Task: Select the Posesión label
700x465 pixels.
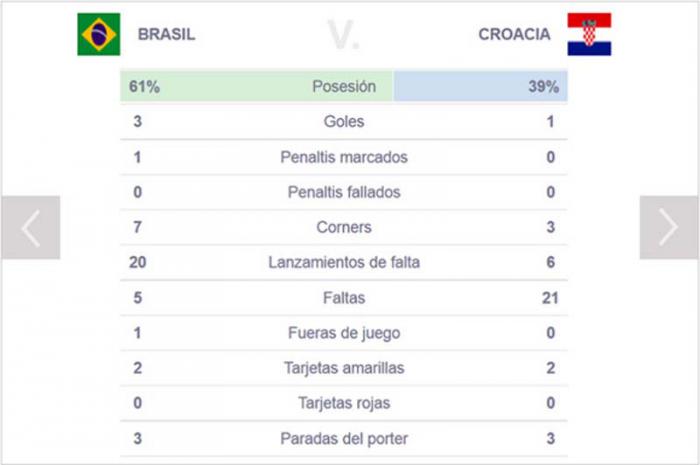Action: pos(344,87)
